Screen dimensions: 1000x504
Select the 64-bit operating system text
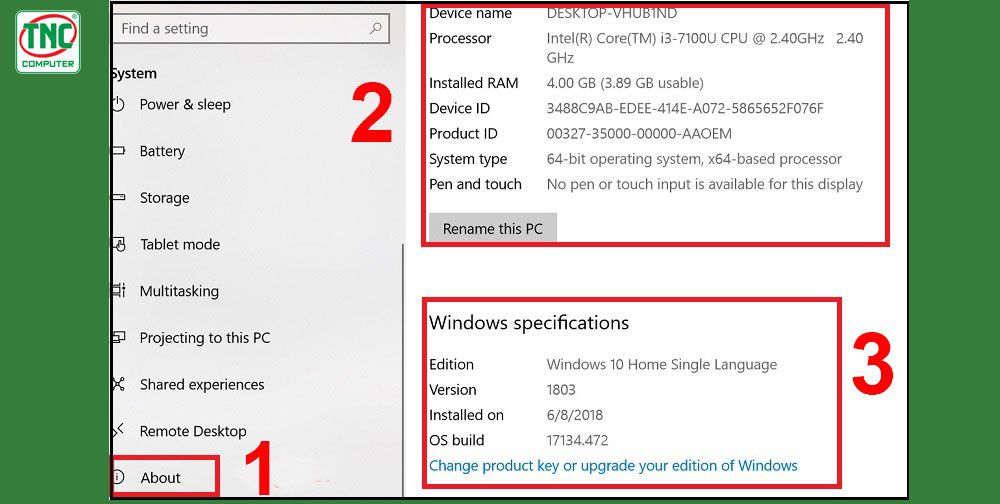(x=694, y=159)
